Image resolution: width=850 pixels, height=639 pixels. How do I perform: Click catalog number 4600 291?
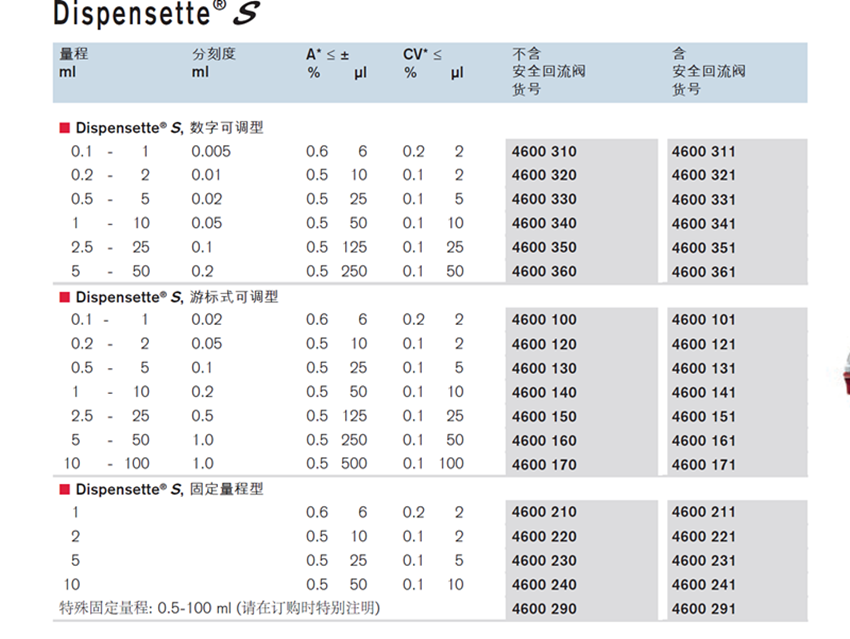tap(704, 609)
